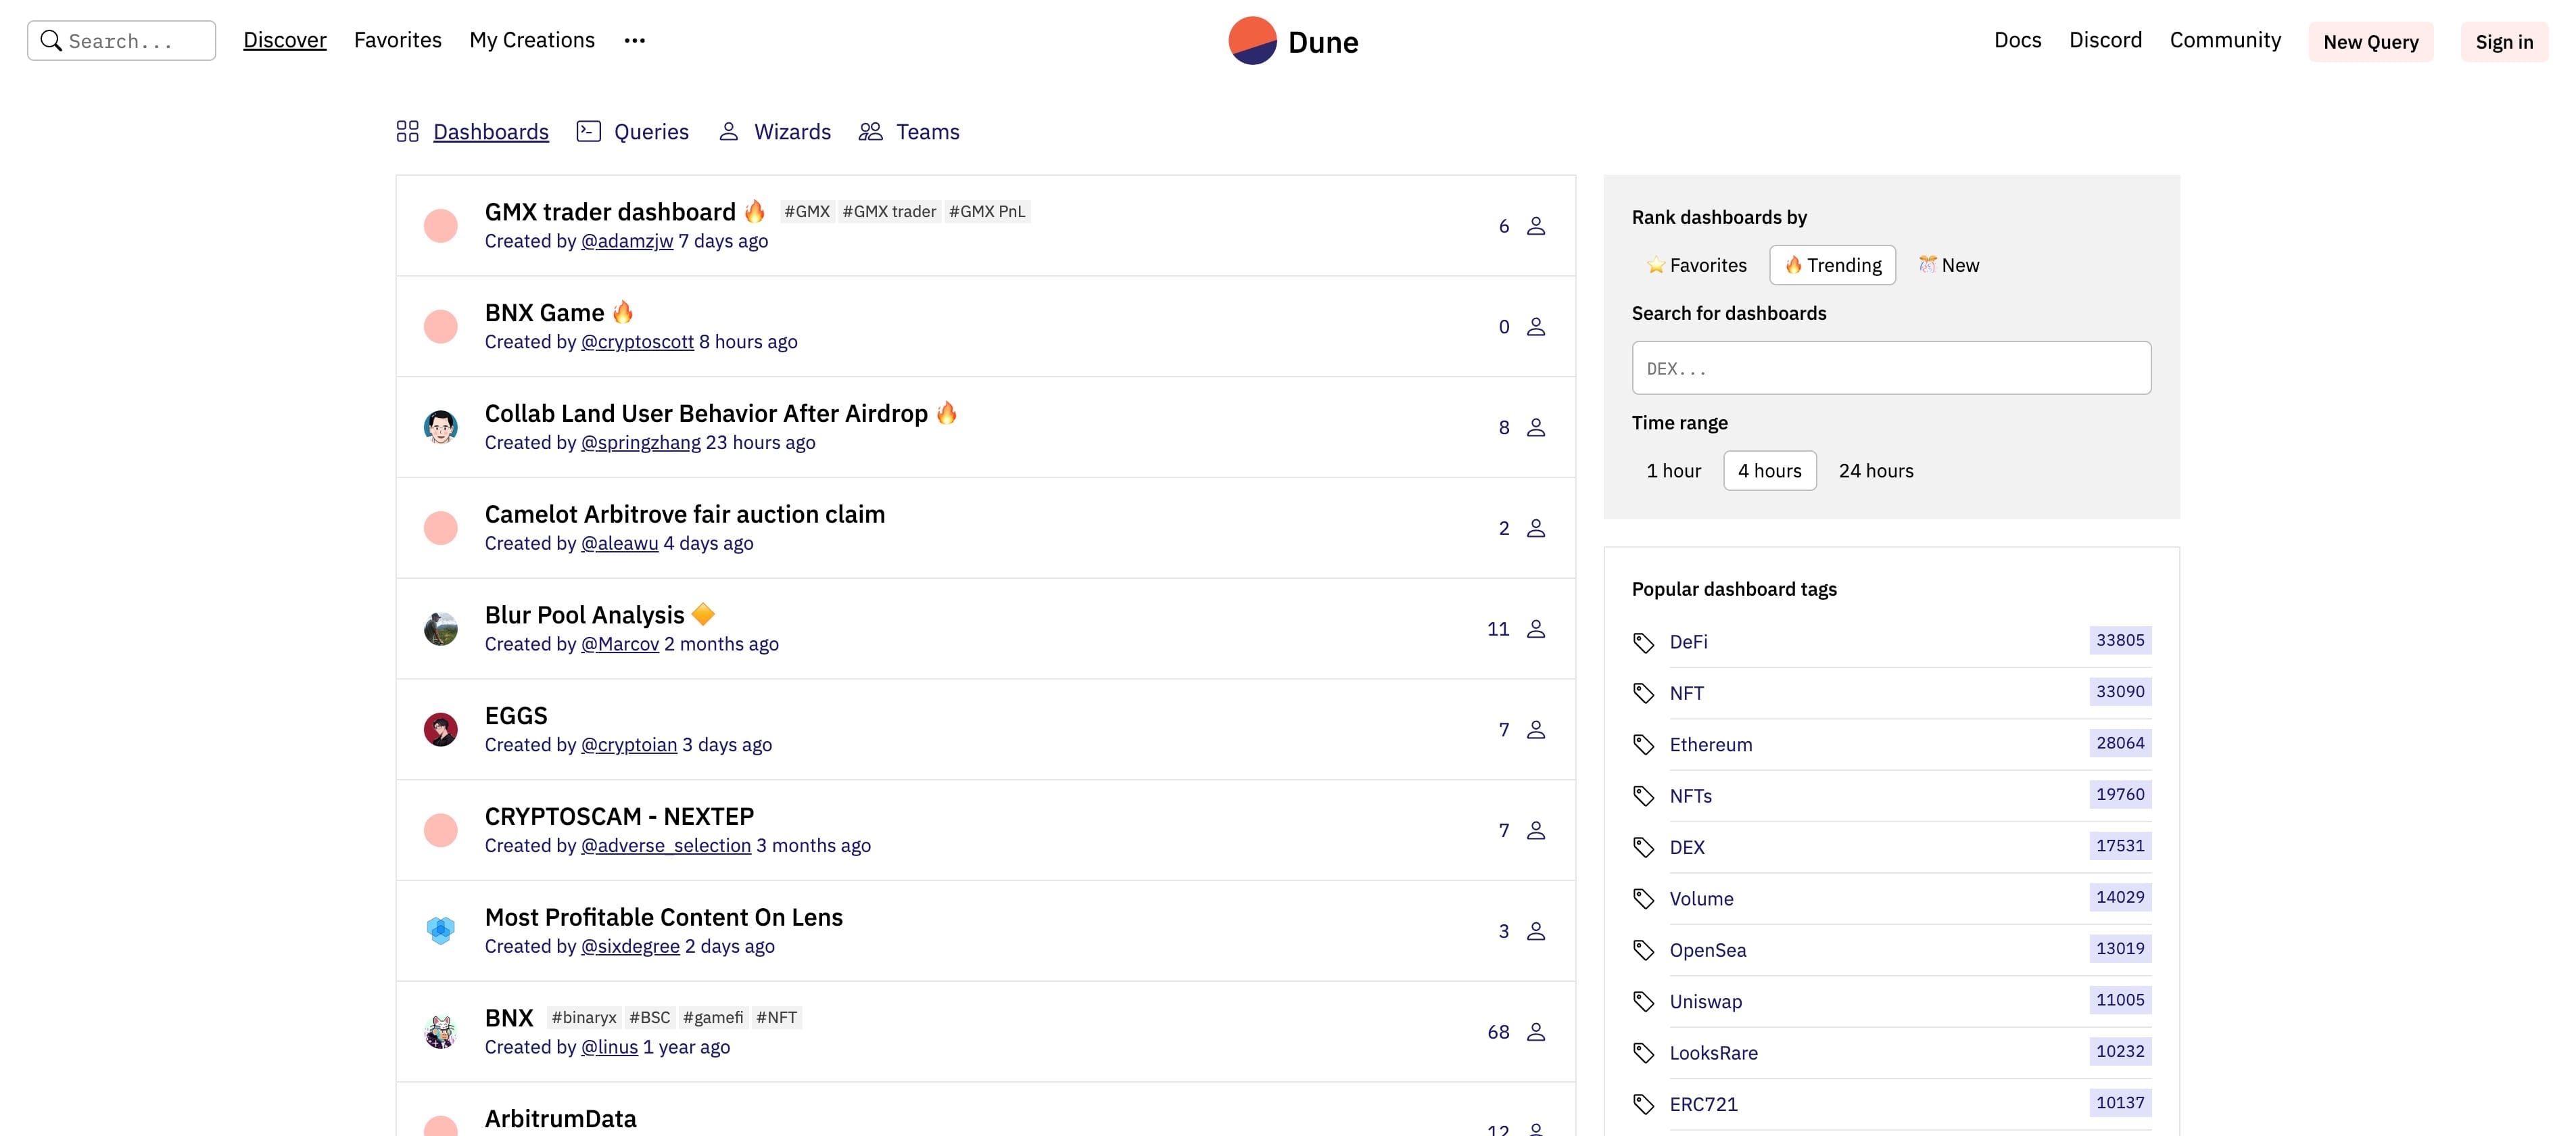Open creator profile @cryptoscott
The height and width of the screenshot is (1136, 2576).
tap(637, 342)
